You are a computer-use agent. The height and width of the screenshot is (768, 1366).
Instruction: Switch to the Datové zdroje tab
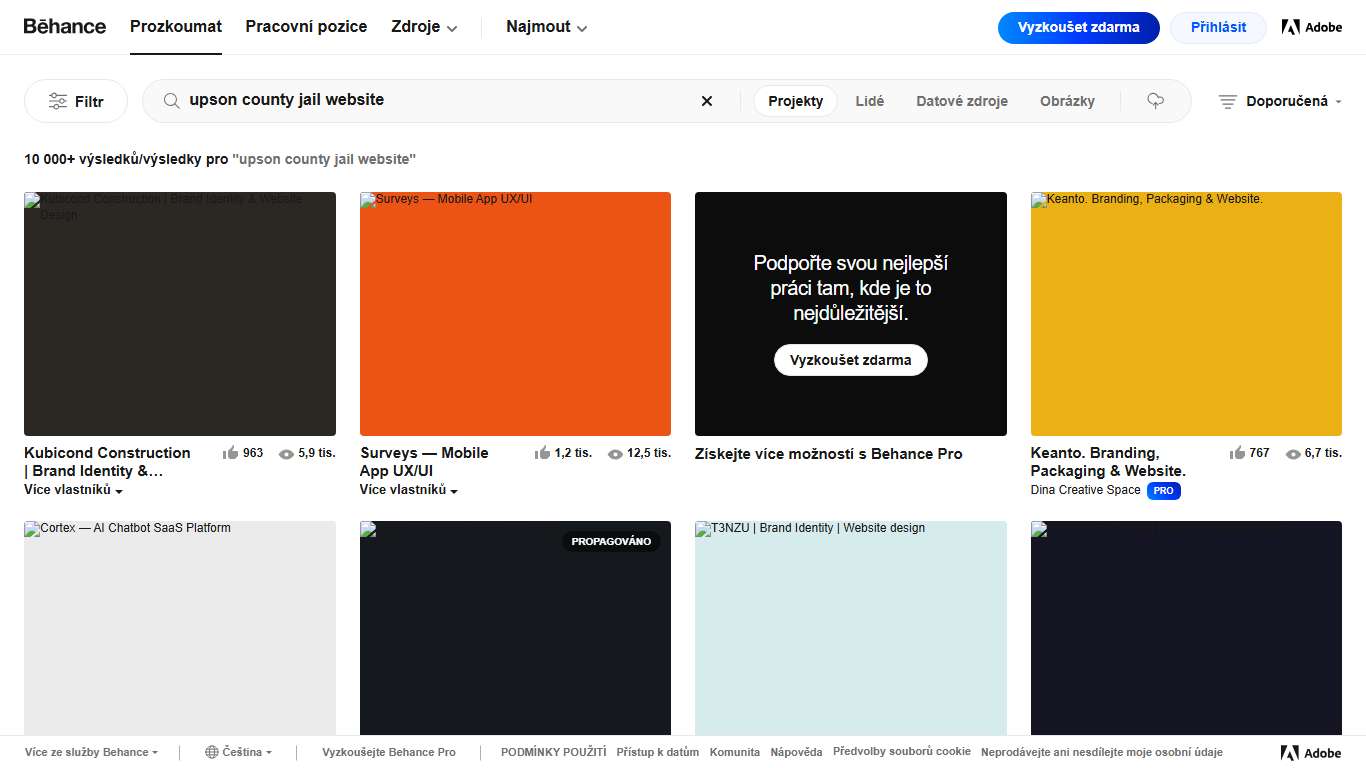click(961, 100)
